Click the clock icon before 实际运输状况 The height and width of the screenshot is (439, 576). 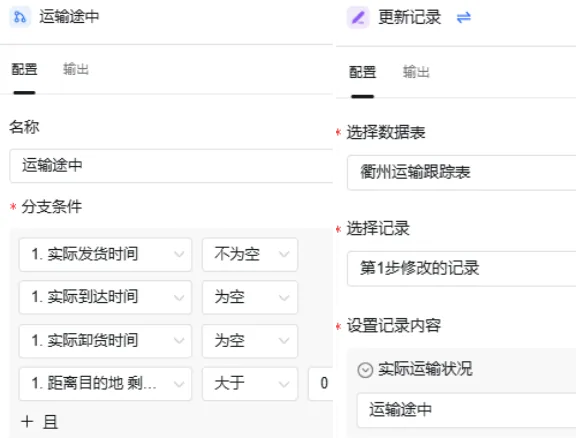(365, 370)
